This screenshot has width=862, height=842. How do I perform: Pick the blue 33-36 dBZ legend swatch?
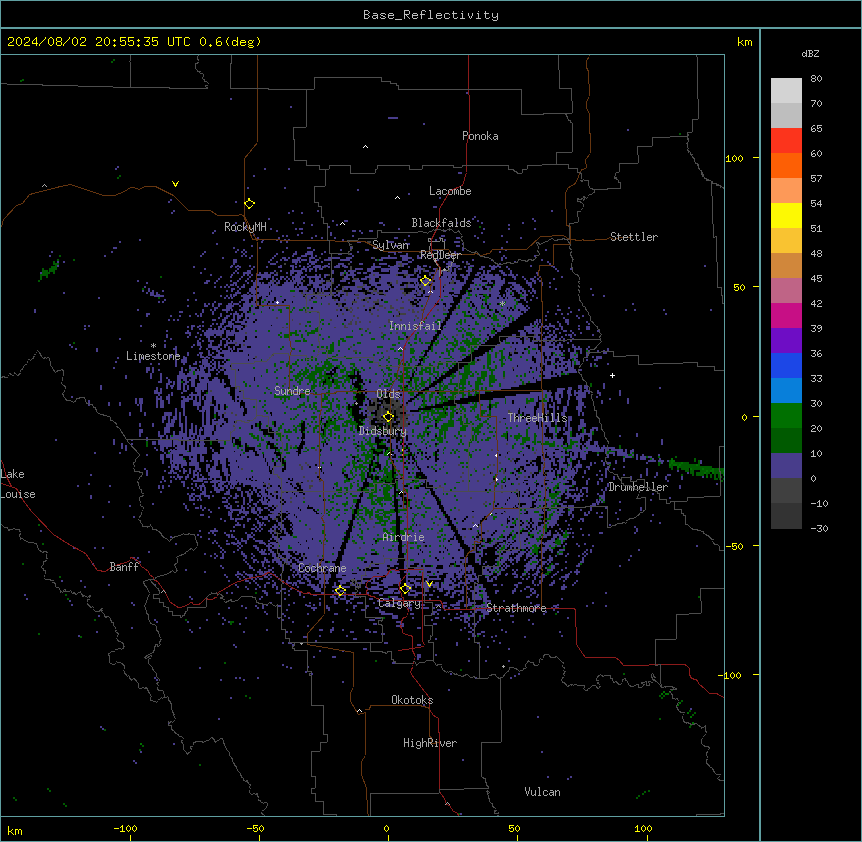click(786, 365)
